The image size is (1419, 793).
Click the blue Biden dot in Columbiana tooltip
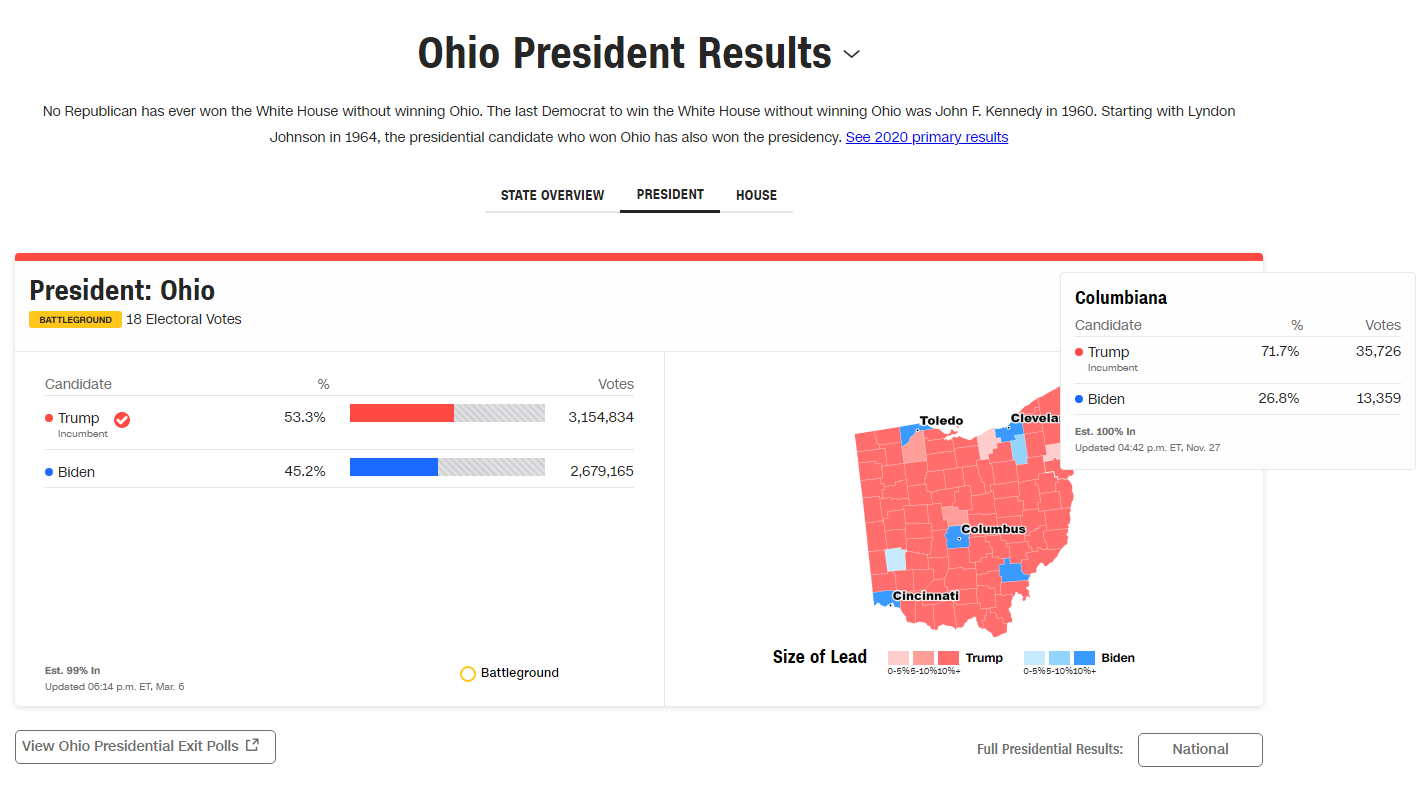point(1079,399)
